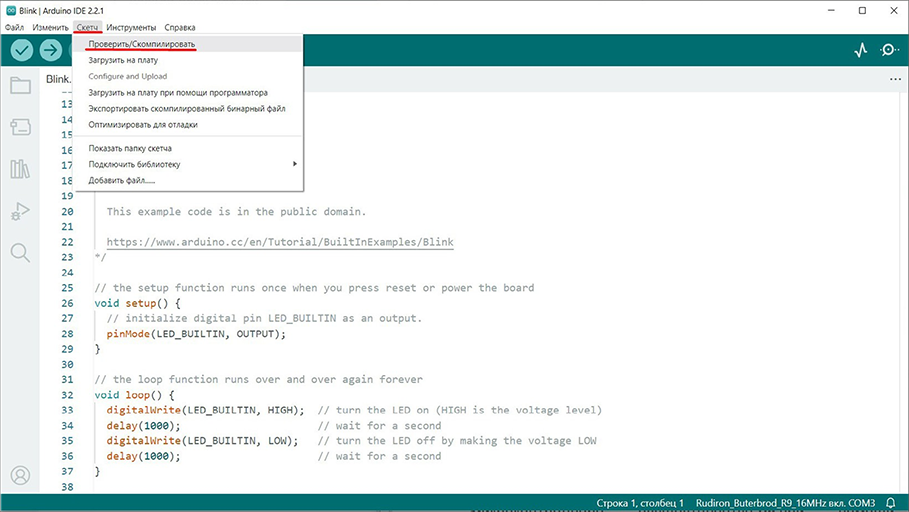The image size is (909, 512).
Task: Click the setup function comment on line 25
Action: tap(314, 288)
